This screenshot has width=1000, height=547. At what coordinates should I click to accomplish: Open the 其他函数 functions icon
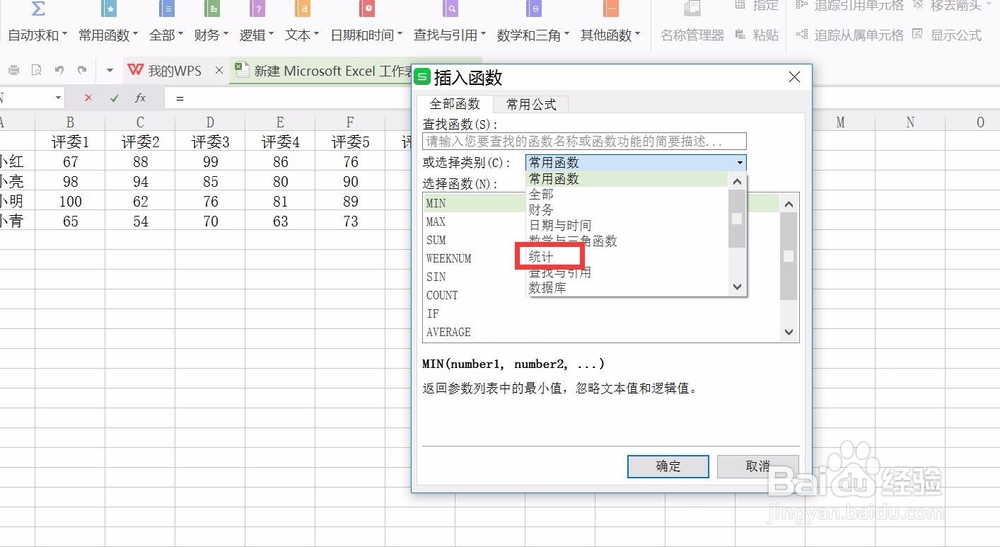point(611,8)
